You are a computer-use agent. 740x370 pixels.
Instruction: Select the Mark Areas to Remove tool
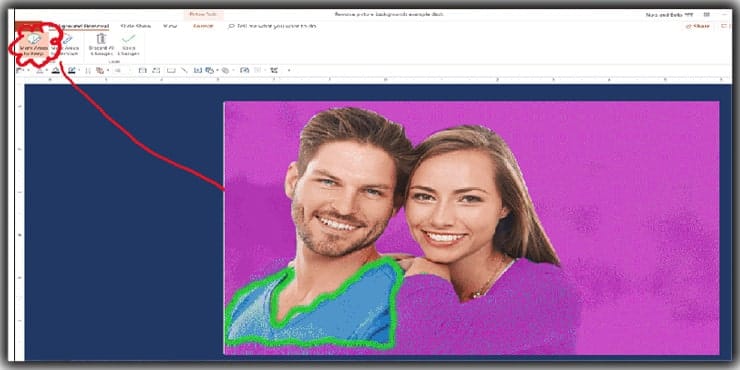pyautogui.click(x=66, y=45)
